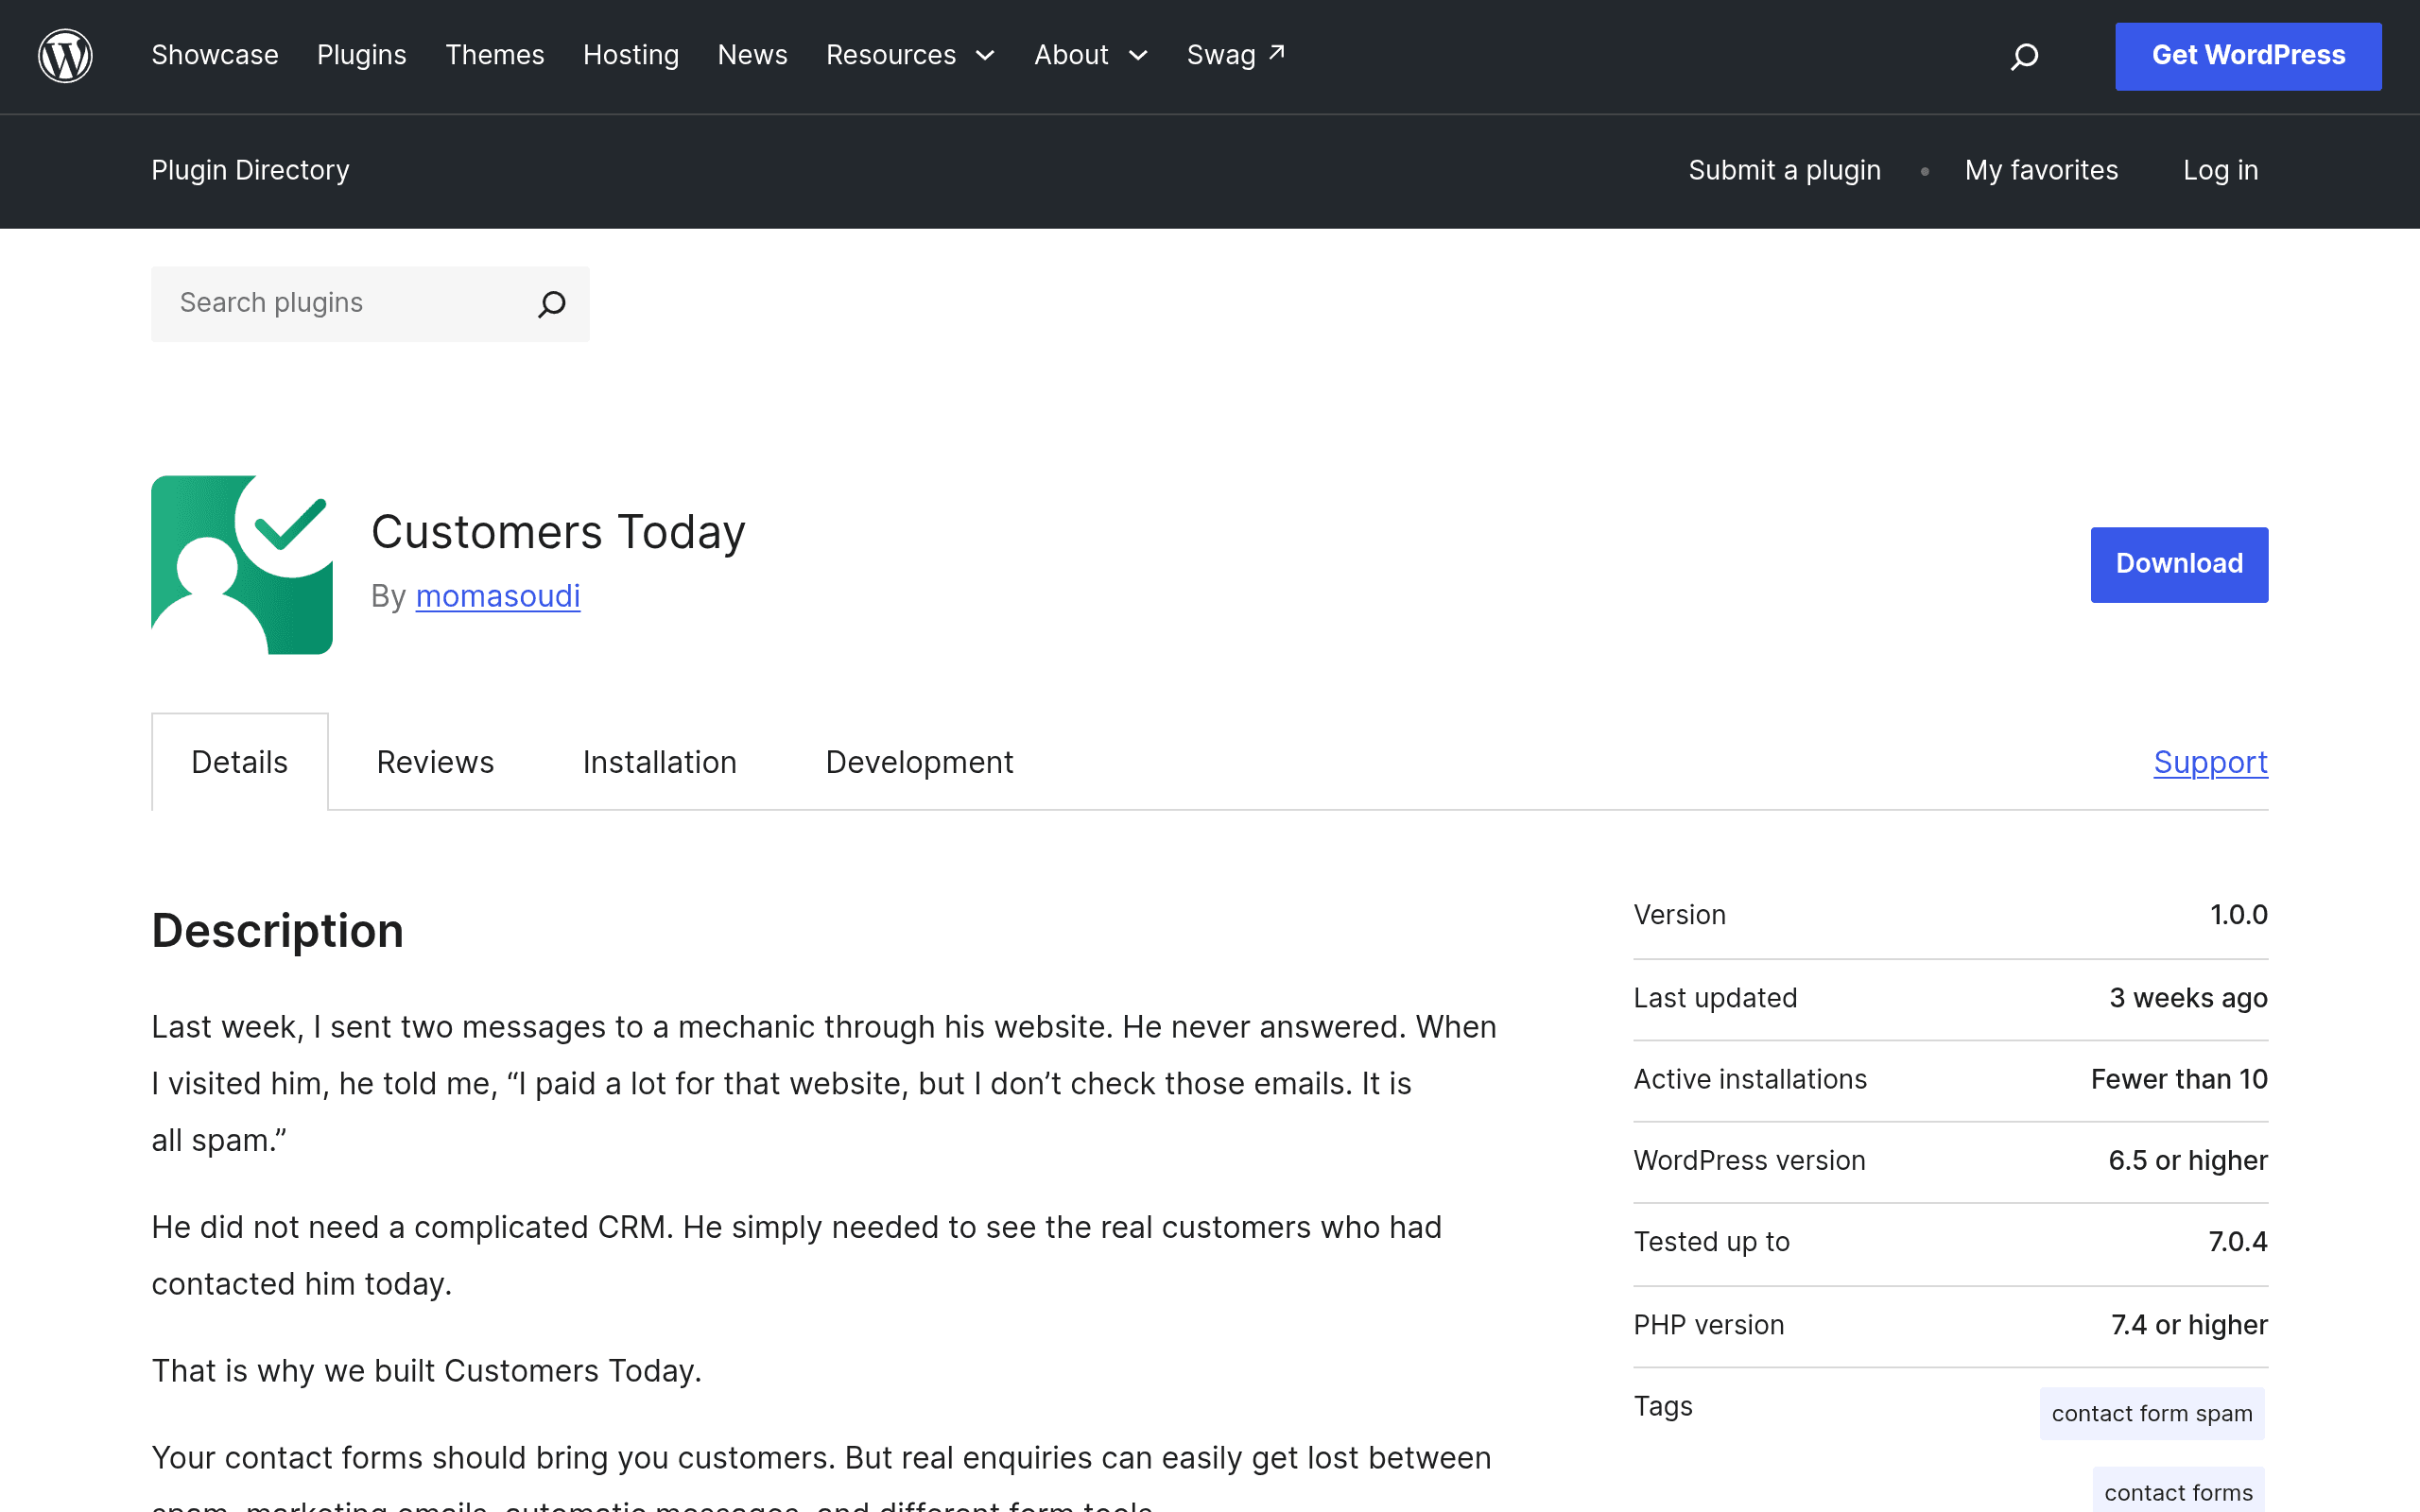This screenshot has height=1512, width=2420.
Task: Click the WordPress logo icon
Action: (65, 56)
